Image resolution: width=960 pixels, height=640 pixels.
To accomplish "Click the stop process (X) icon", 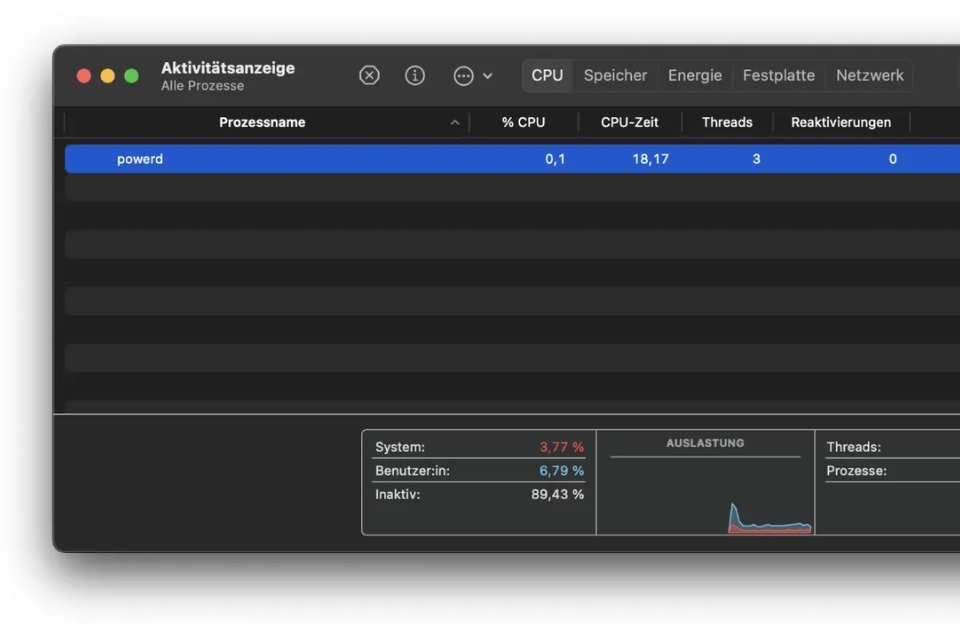I will click(369, 75).
